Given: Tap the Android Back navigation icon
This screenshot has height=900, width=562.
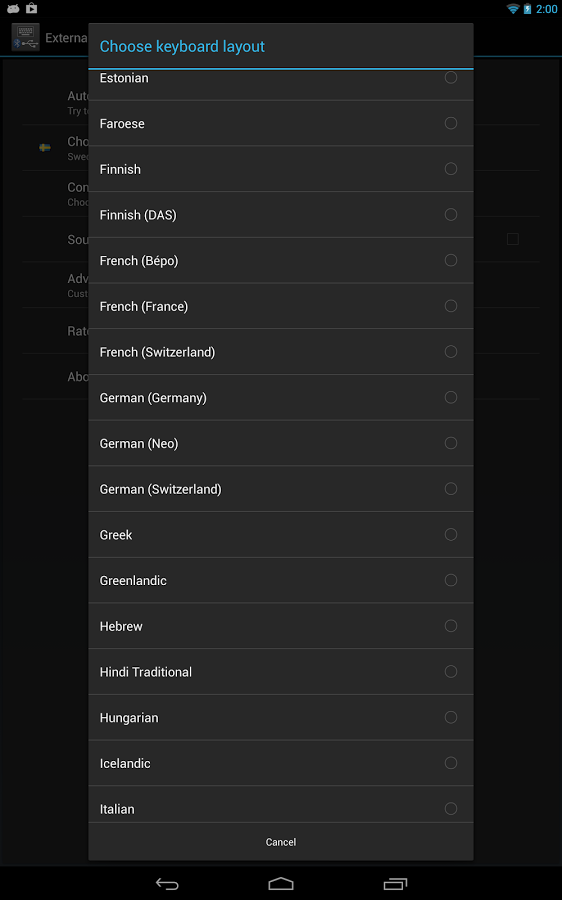Looking at the screenshot, I should 167,884.
